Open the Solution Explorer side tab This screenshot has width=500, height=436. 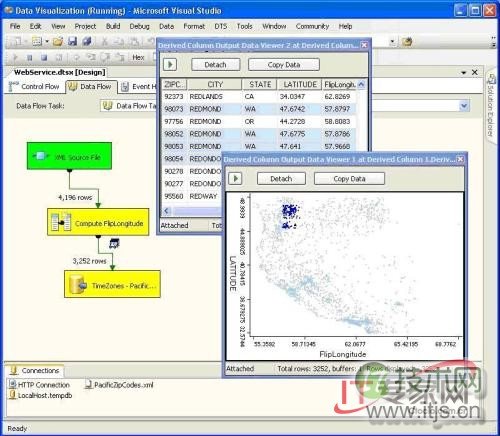[x=491, y=107]
